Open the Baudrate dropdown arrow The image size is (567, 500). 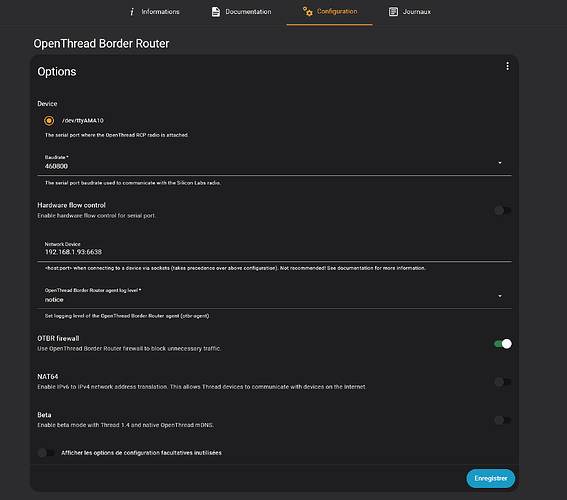point(500,163)
